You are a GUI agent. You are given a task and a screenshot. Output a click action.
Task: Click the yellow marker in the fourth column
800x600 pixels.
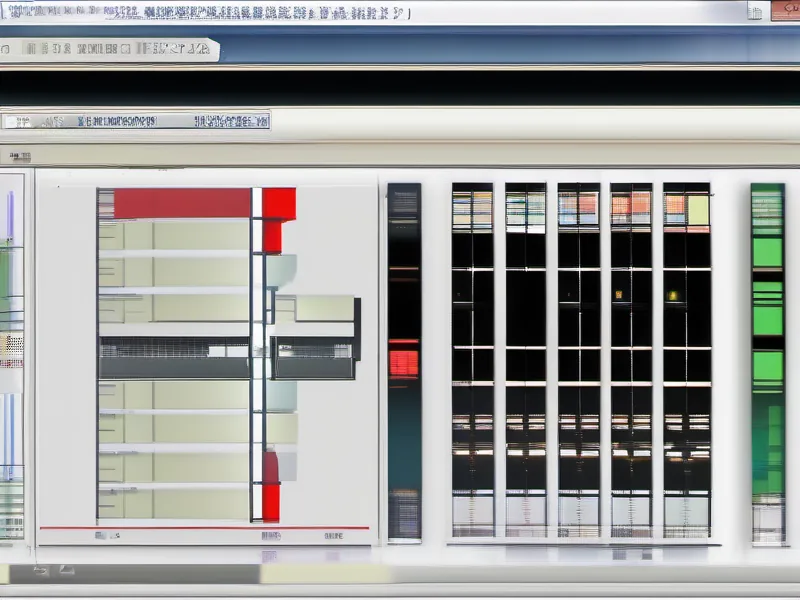pos(619,295)
